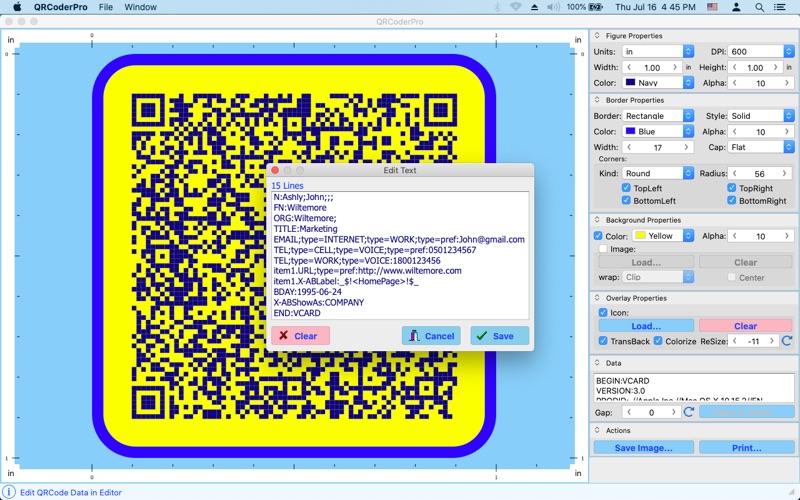Open the Spotlight search icon
Viewport: 800px width, 500px height.
(760, 7)
